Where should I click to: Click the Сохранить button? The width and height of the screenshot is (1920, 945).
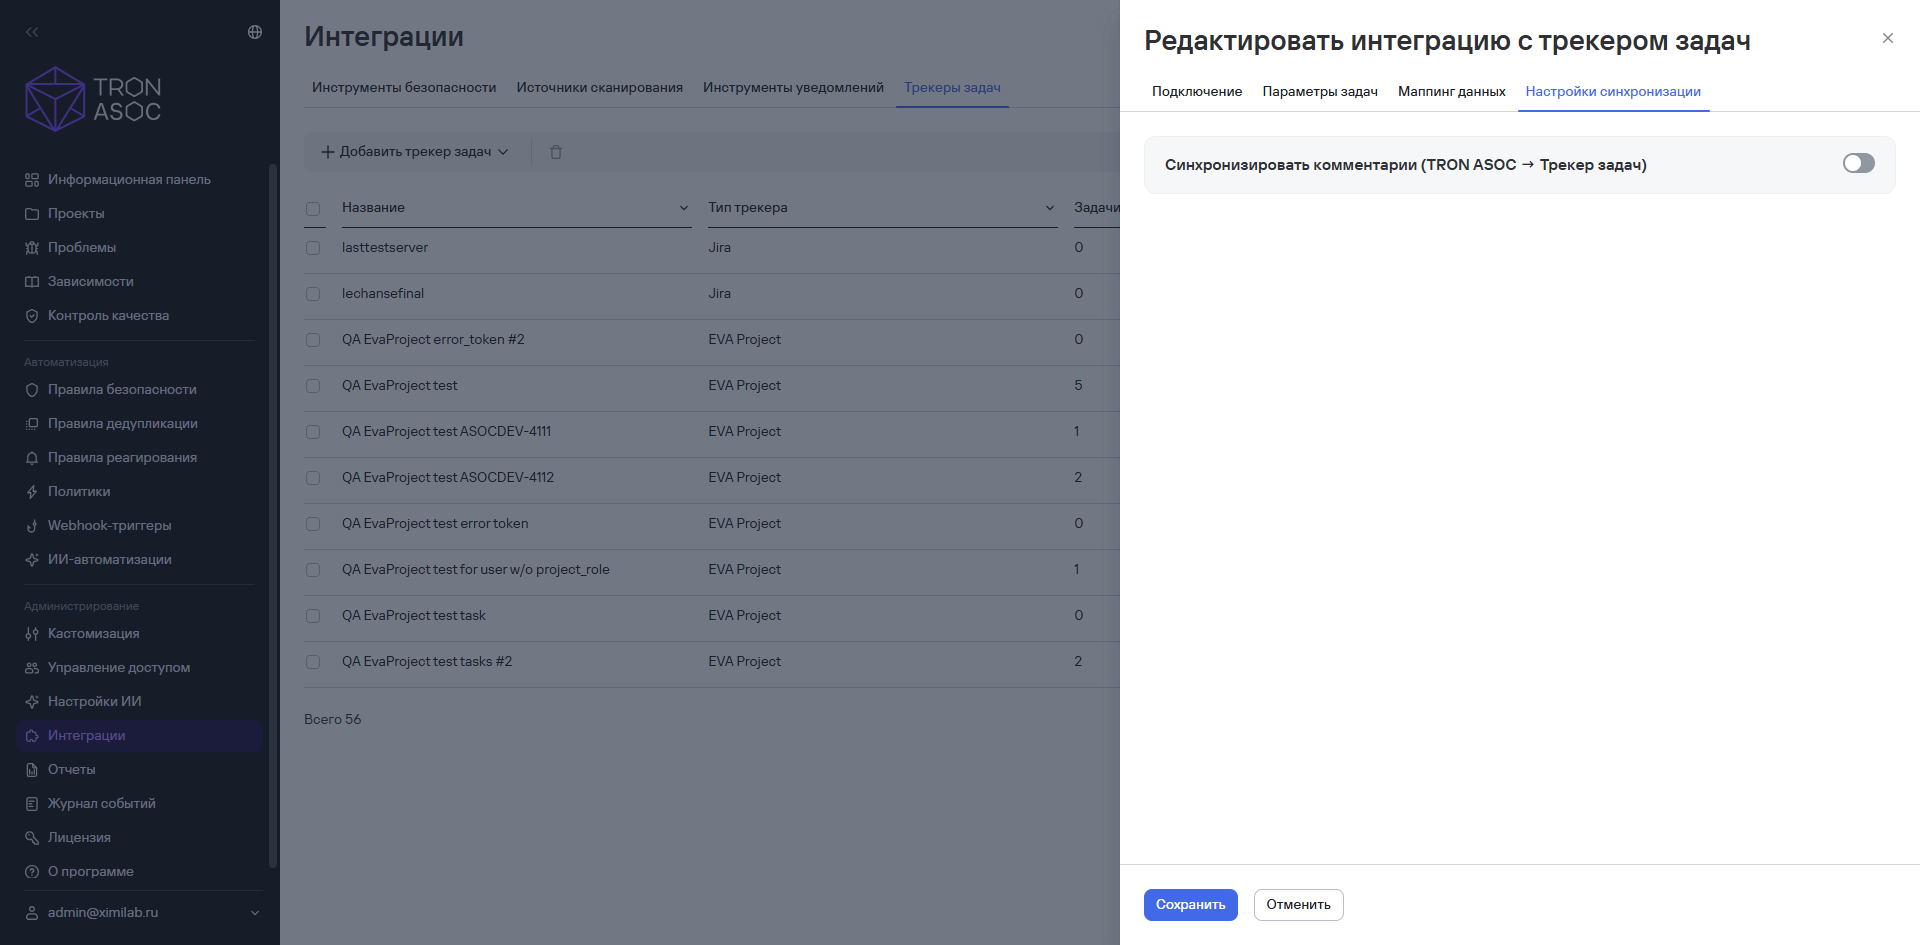point(1191,905)
